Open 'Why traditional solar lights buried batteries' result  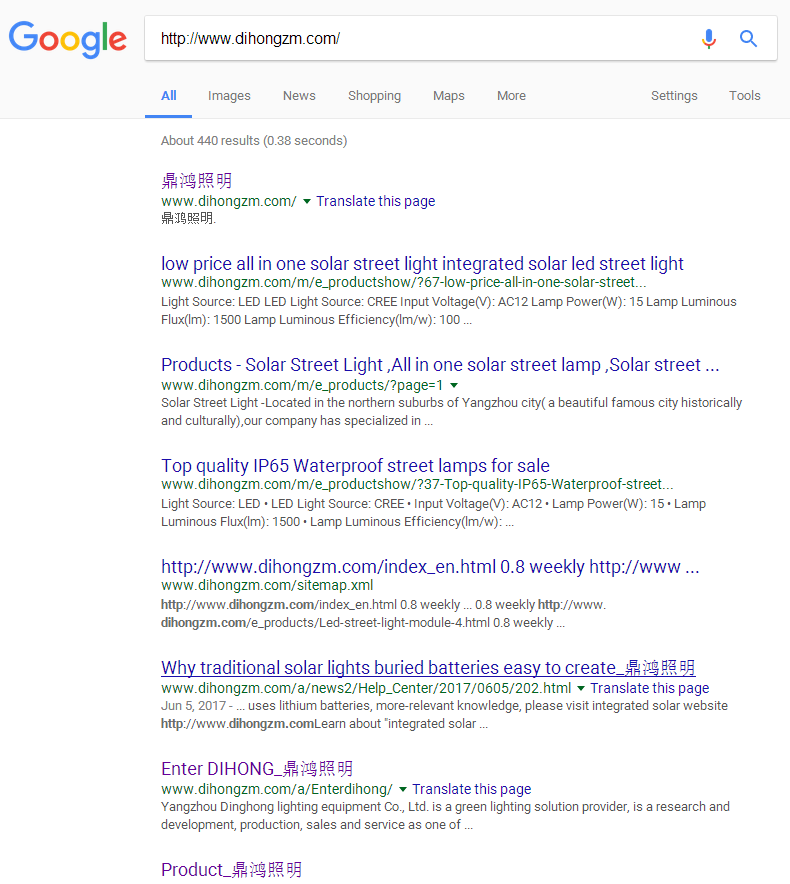click(x=428, y=668)
